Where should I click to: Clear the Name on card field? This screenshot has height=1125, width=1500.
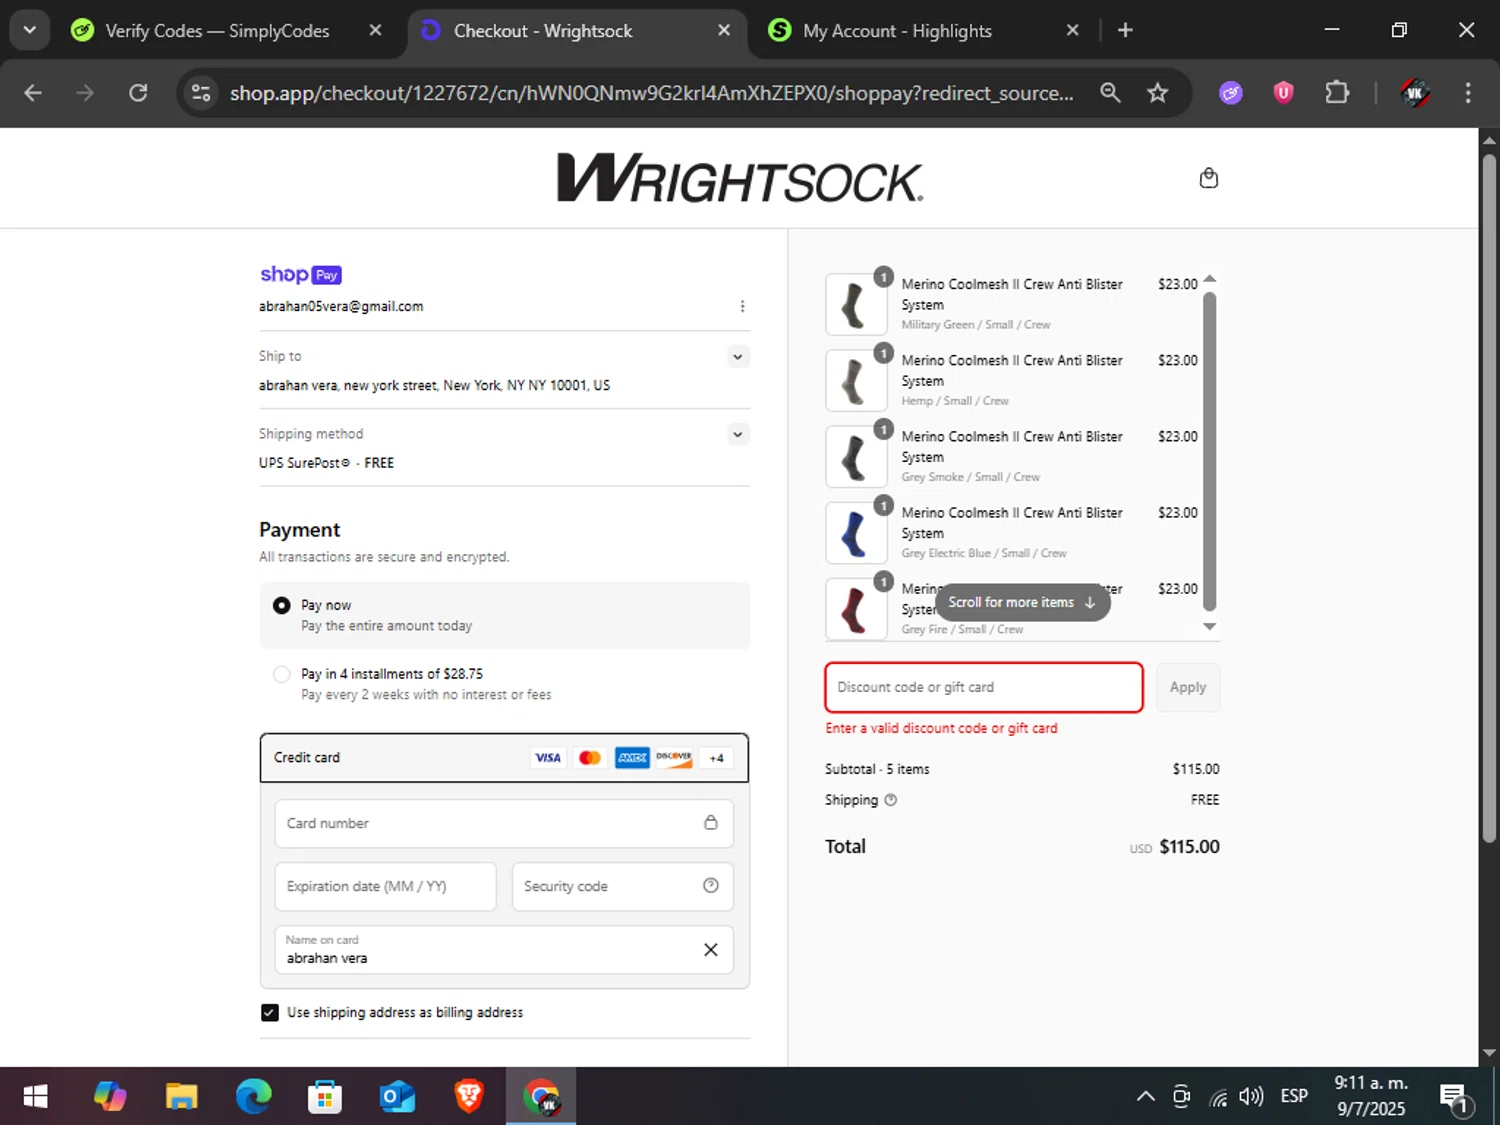tap(710, 949)
